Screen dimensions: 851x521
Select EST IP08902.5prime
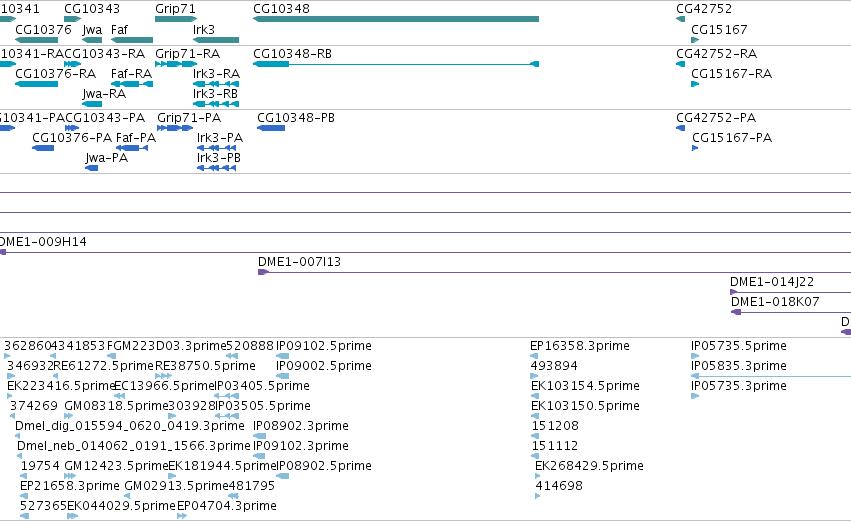[x=323, y=466]
